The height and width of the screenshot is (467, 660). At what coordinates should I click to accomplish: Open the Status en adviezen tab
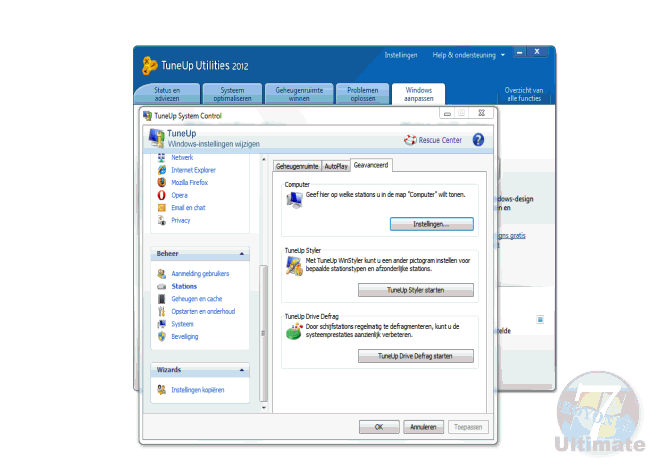tap(167, 94)
